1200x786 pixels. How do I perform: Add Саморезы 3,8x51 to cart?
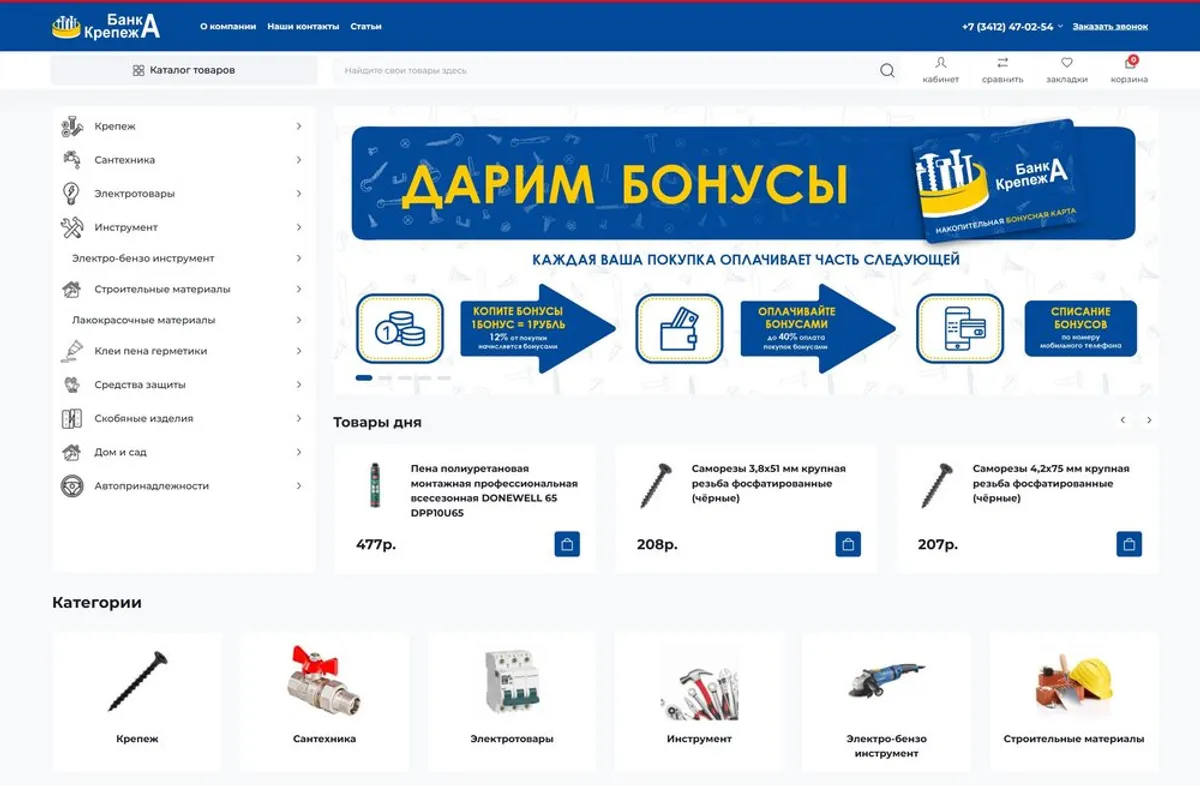point(848,545)
